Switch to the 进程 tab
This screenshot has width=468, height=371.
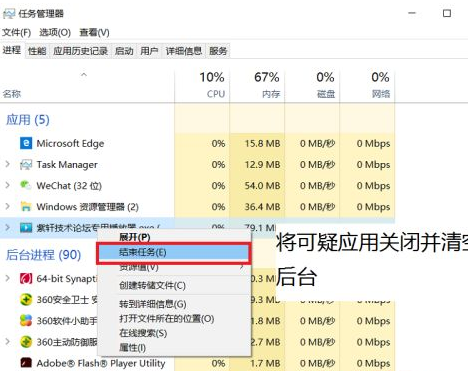pyautogui.click(x=12, y=50)
